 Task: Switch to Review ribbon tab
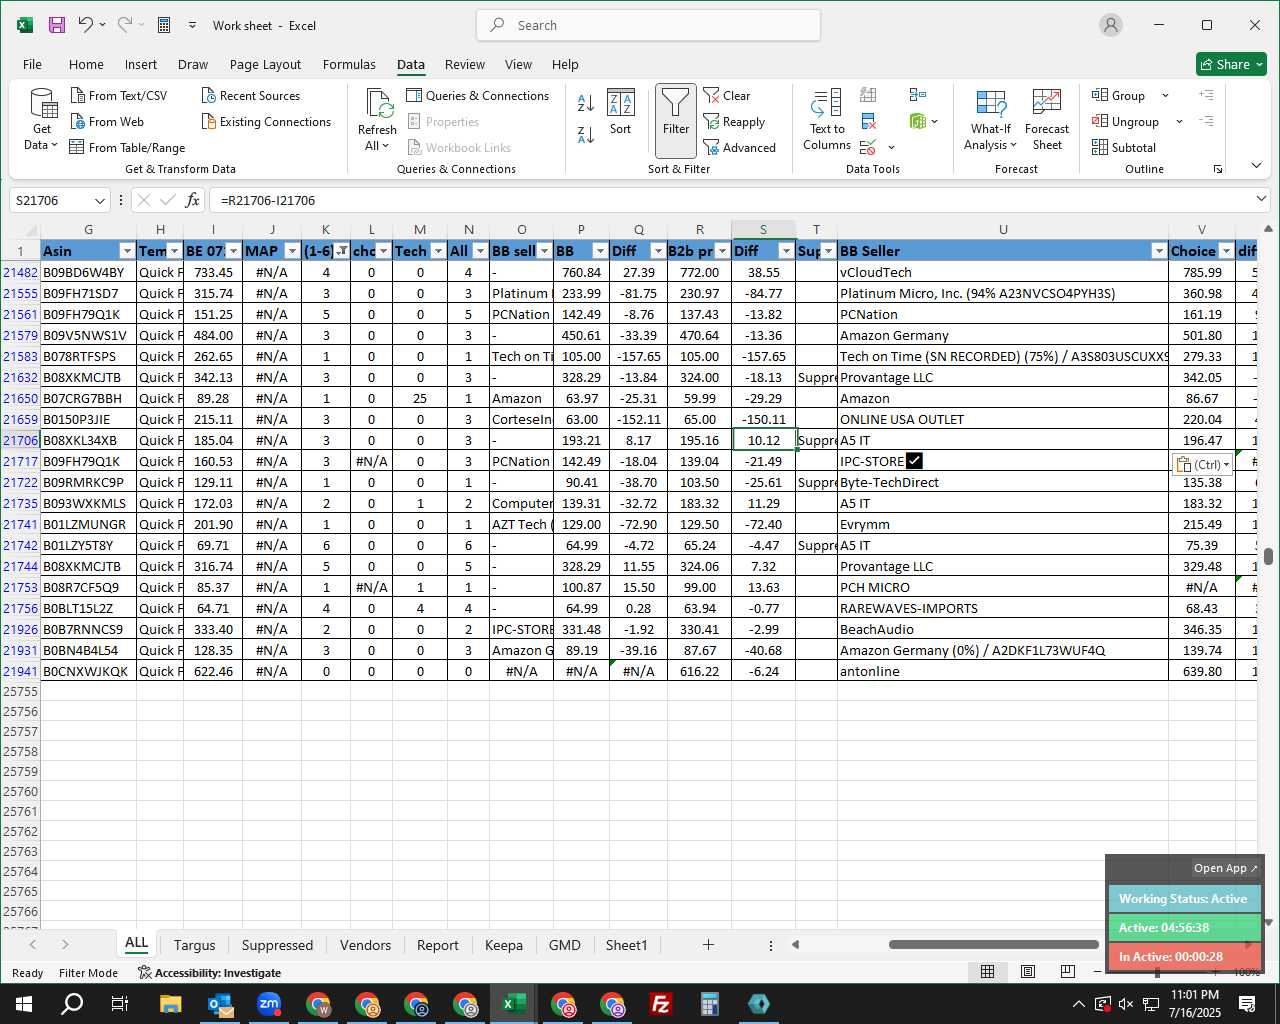pyautogui.click(x=465, y=64)
